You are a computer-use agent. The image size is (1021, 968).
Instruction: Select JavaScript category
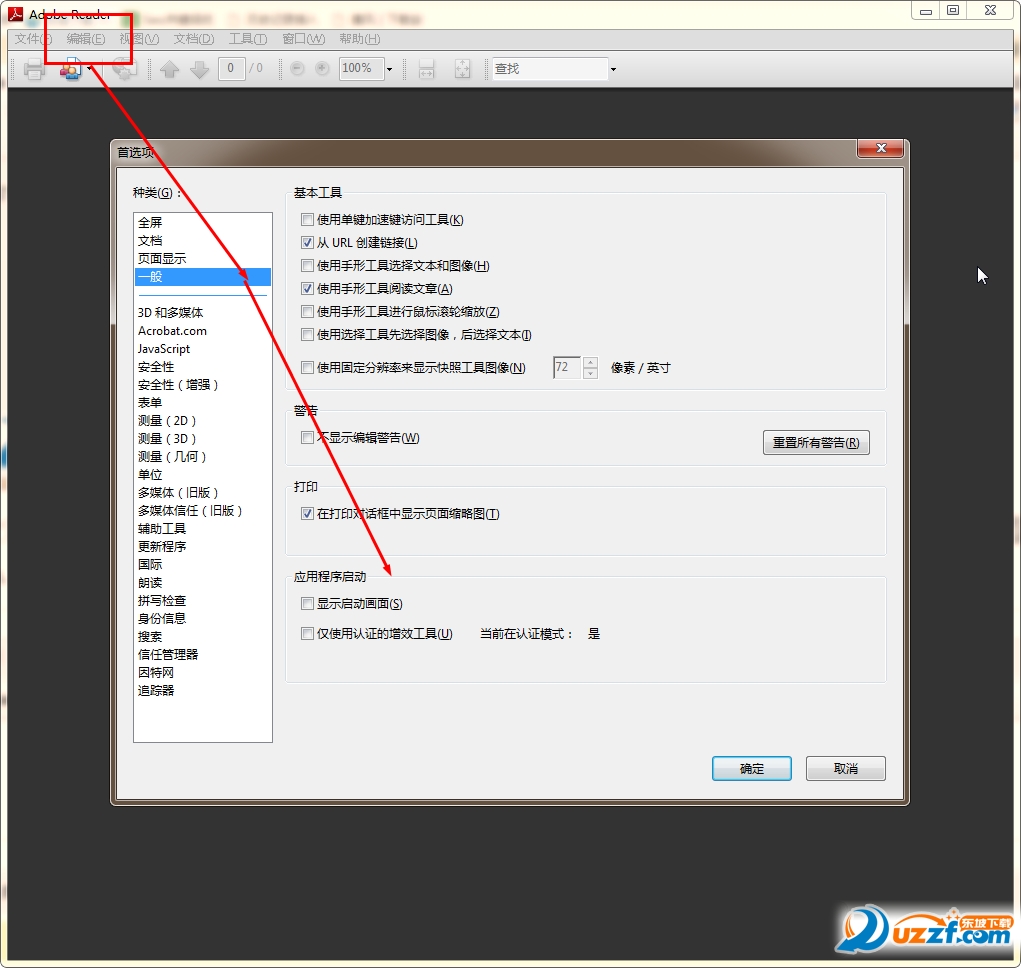pos(203,349)
